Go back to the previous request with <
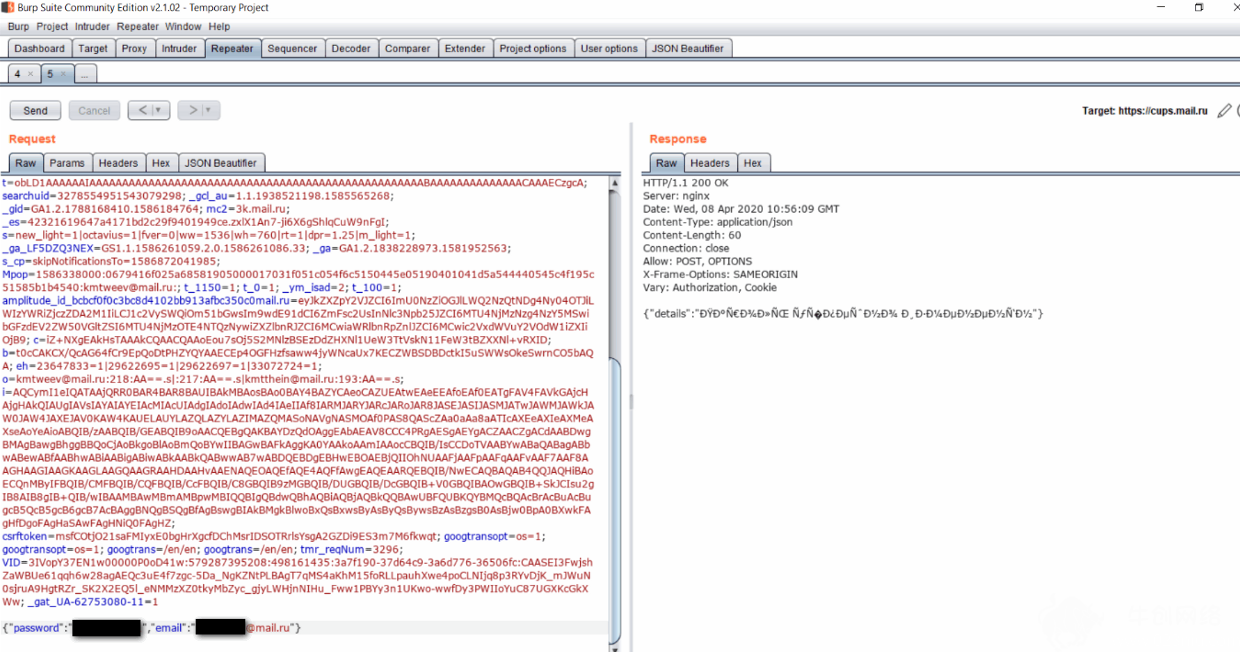 click(141, 110)
